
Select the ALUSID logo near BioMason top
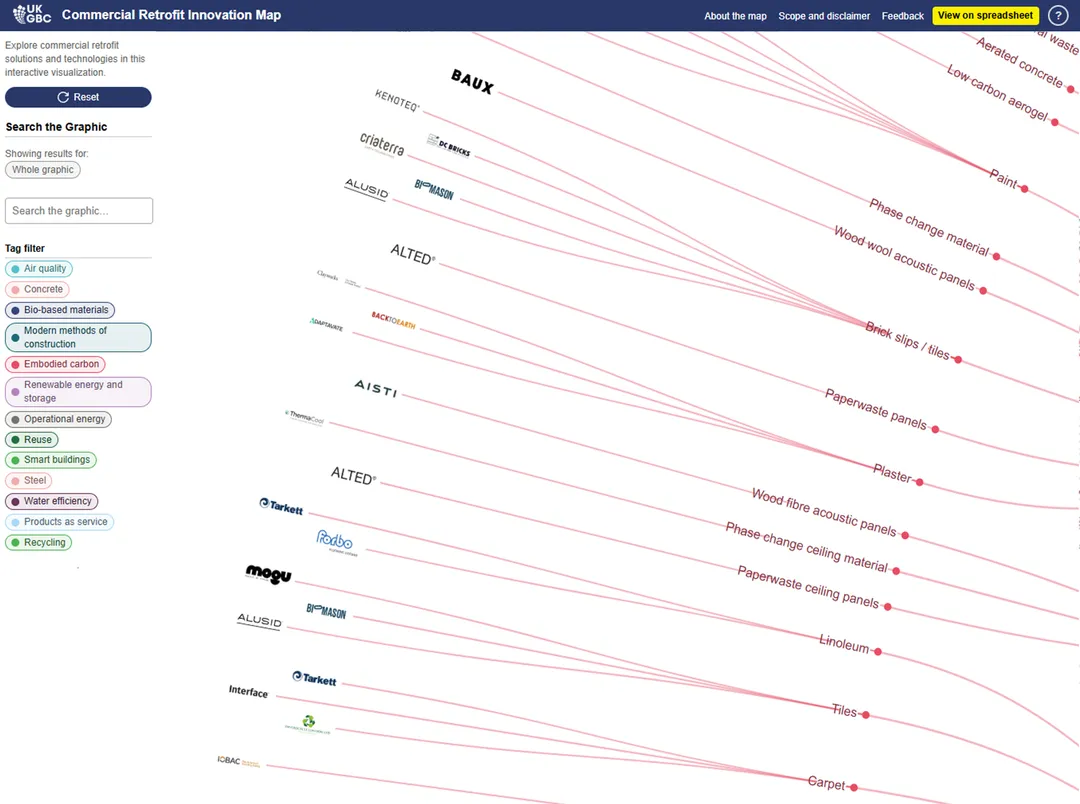click(366, 189)
